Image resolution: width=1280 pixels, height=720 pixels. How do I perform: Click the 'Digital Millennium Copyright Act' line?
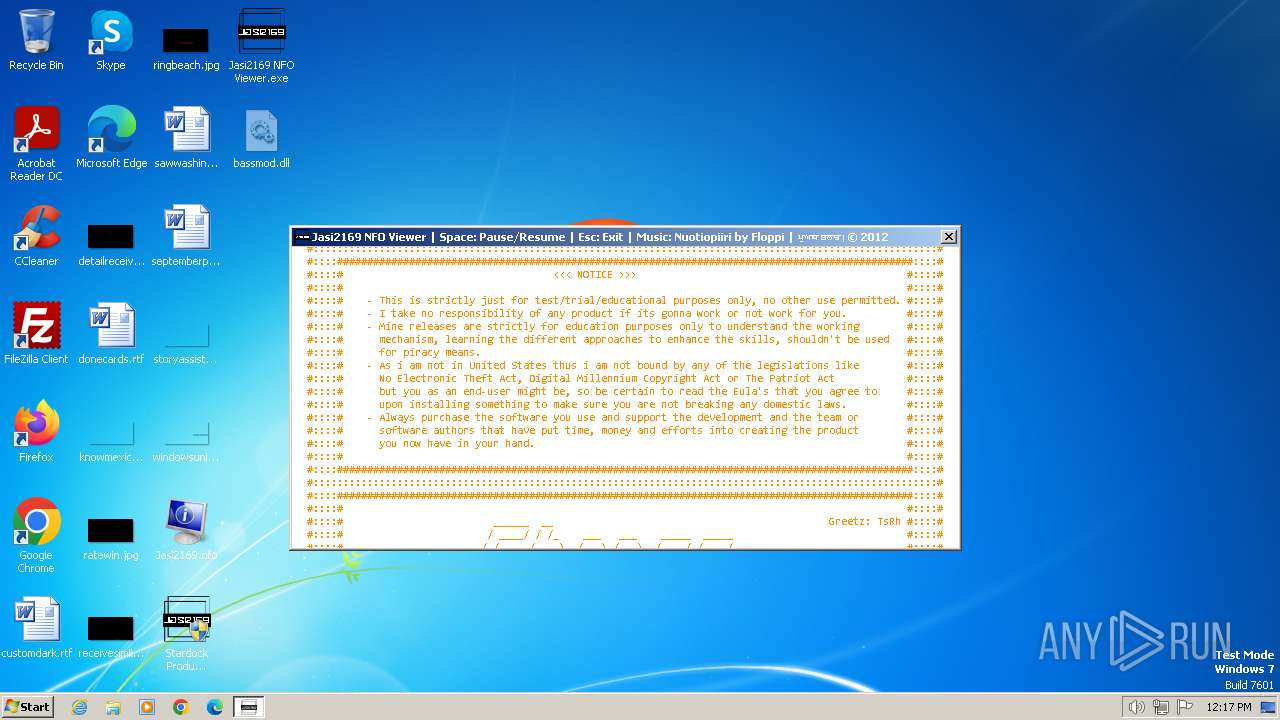[606, 379]
